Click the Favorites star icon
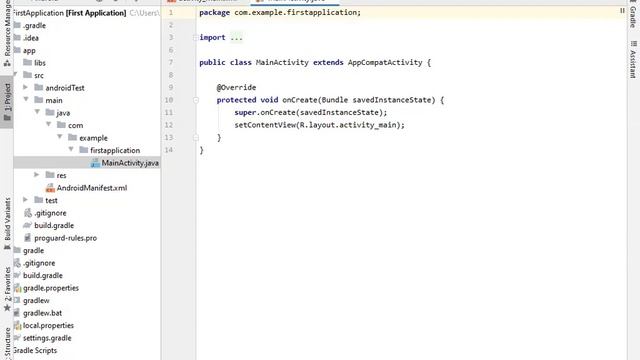640x360 pixels. click(7, 307)
